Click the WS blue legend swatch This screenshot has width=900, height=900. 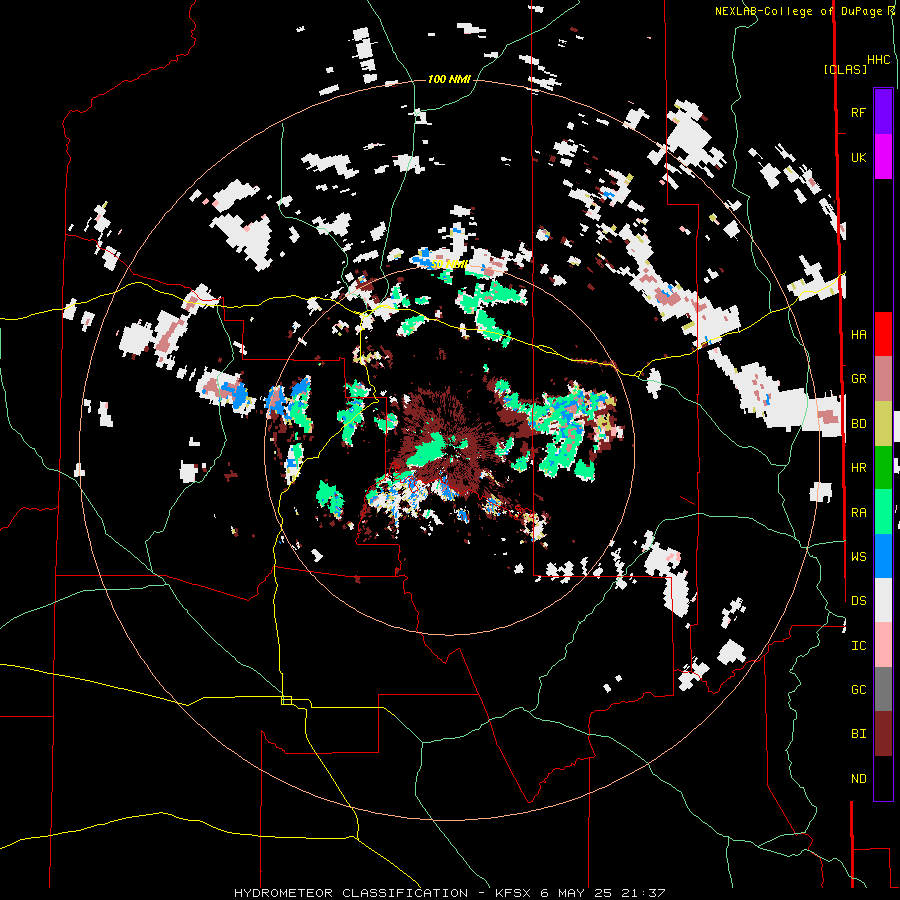883,556
